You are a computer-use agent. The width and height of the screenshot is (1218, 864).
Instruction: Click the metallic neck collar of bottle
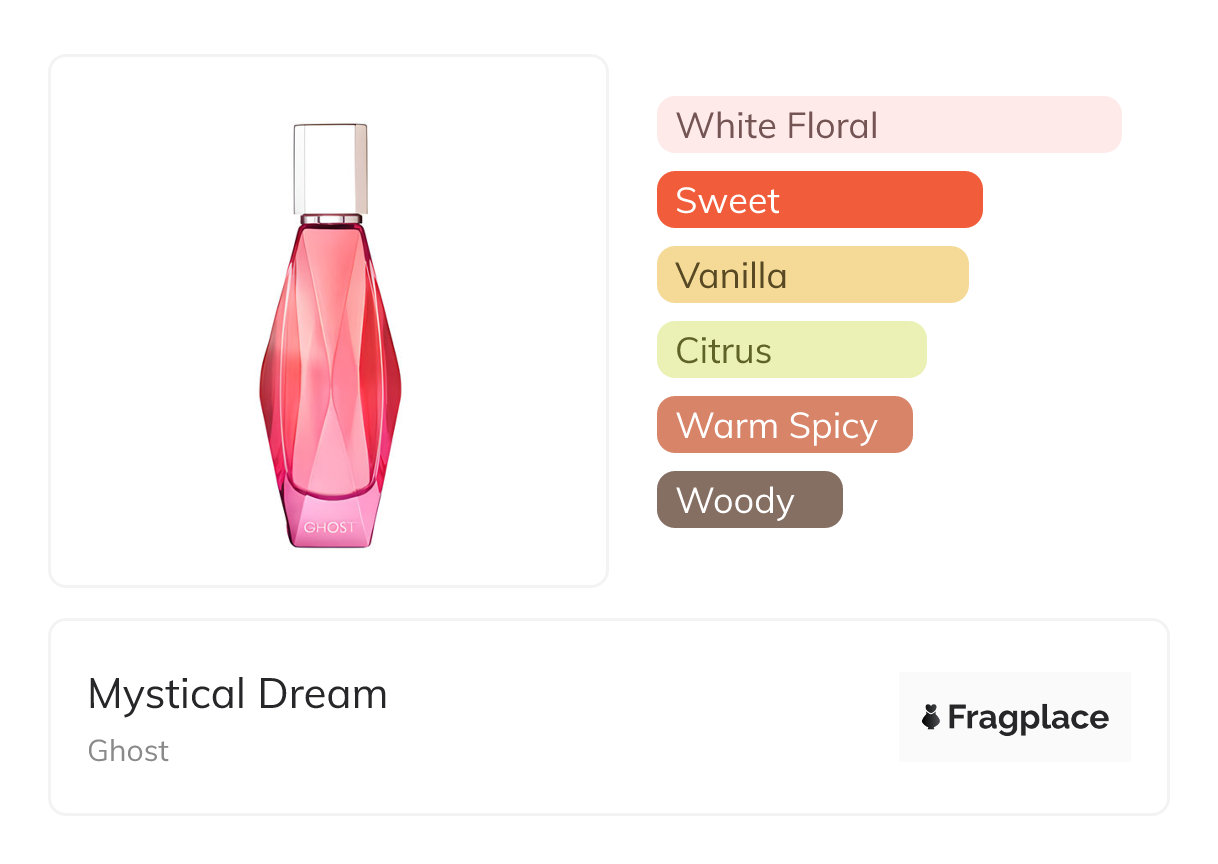click(330, 218)
